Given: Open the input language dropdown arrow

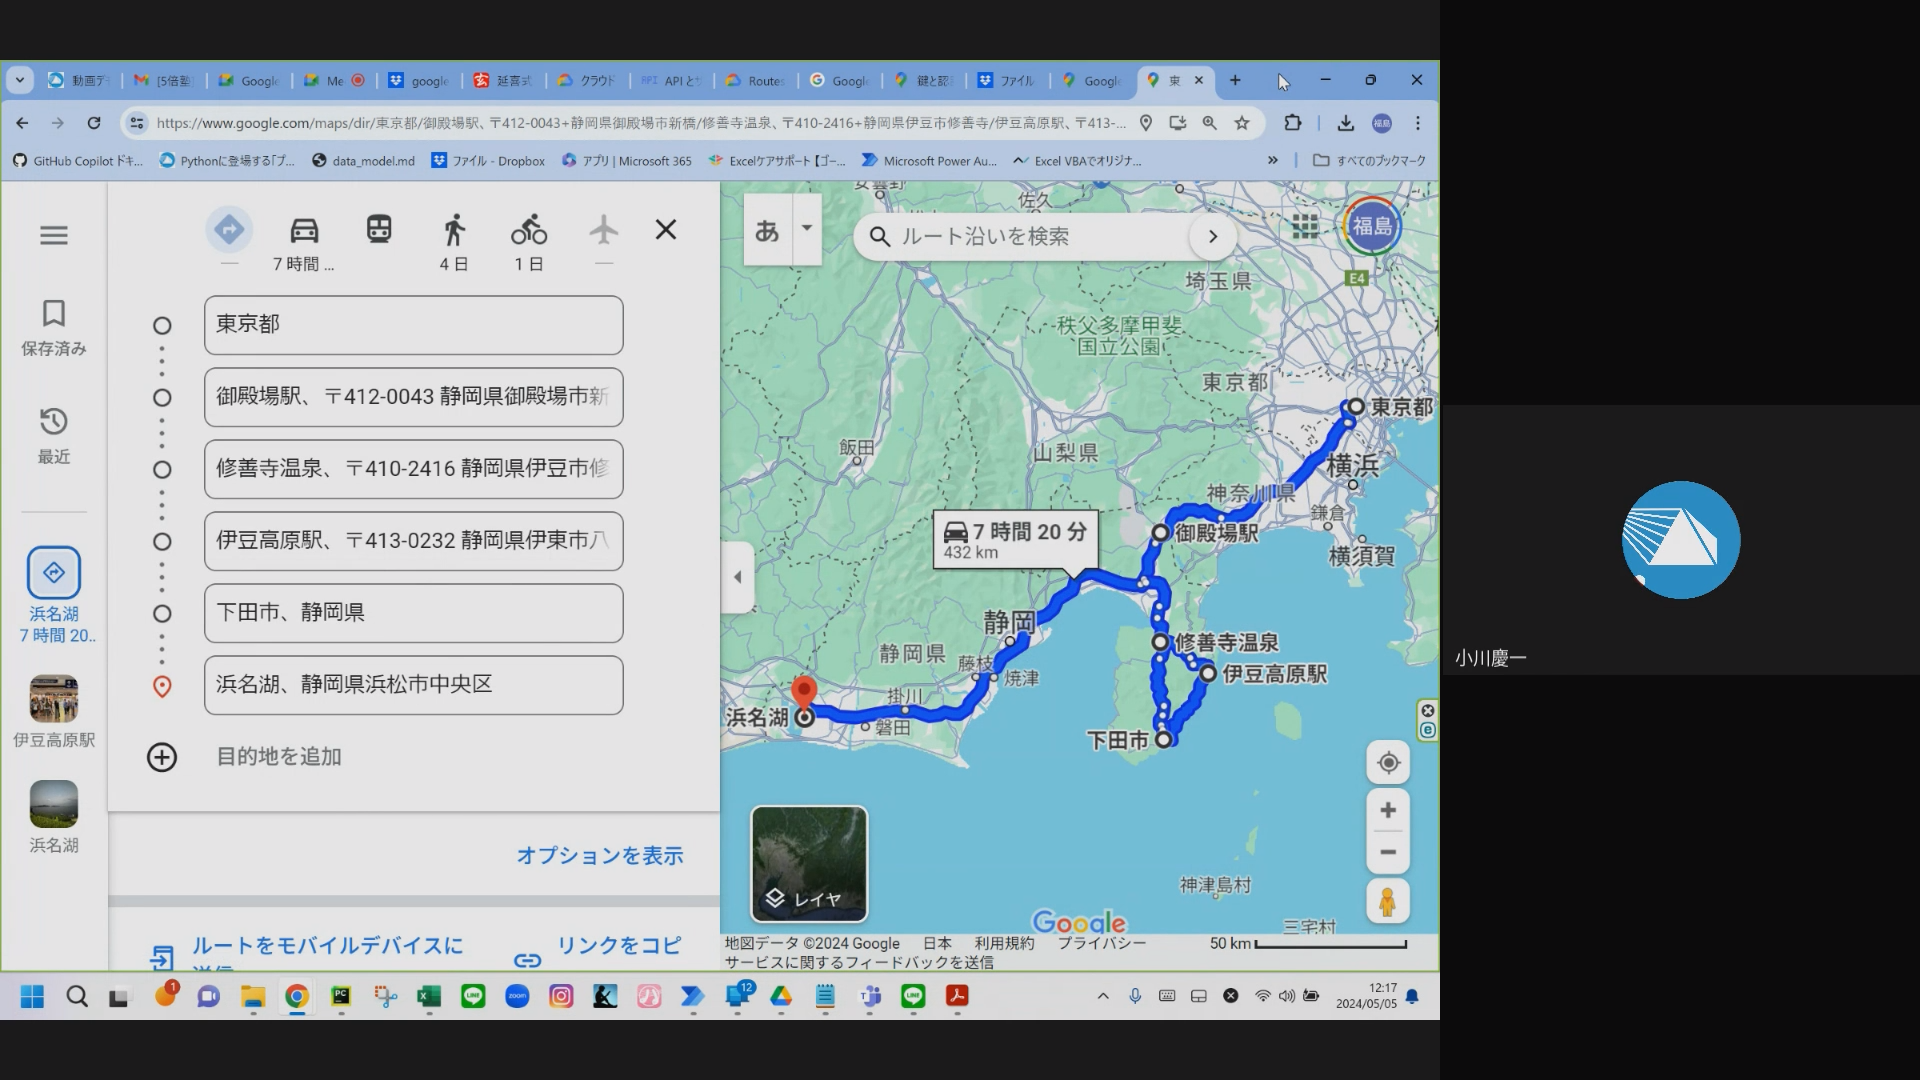Looking at the screenshot, I should [806, 228].
